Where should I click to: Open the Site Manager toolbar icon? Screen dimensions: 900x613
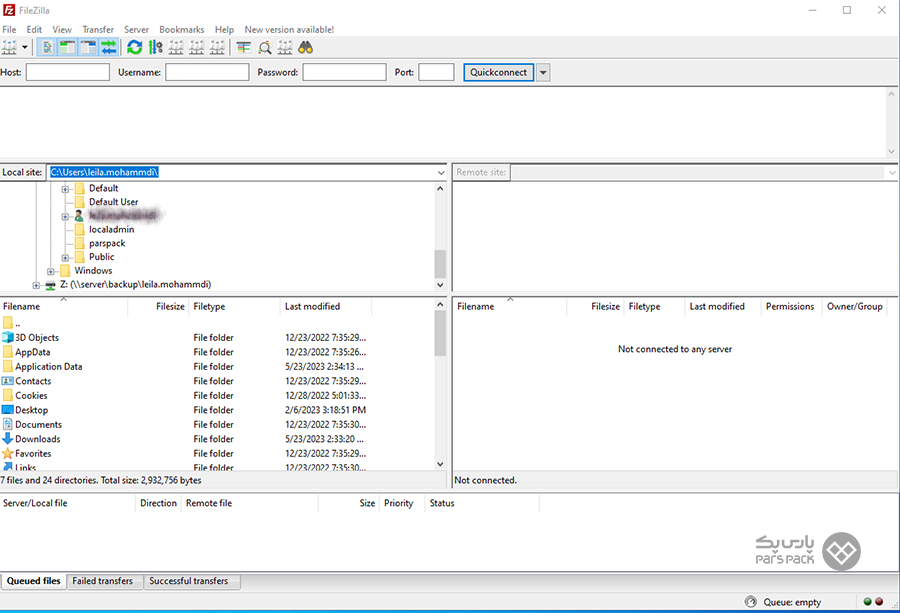pyautogui.click(x=9, y=48)
